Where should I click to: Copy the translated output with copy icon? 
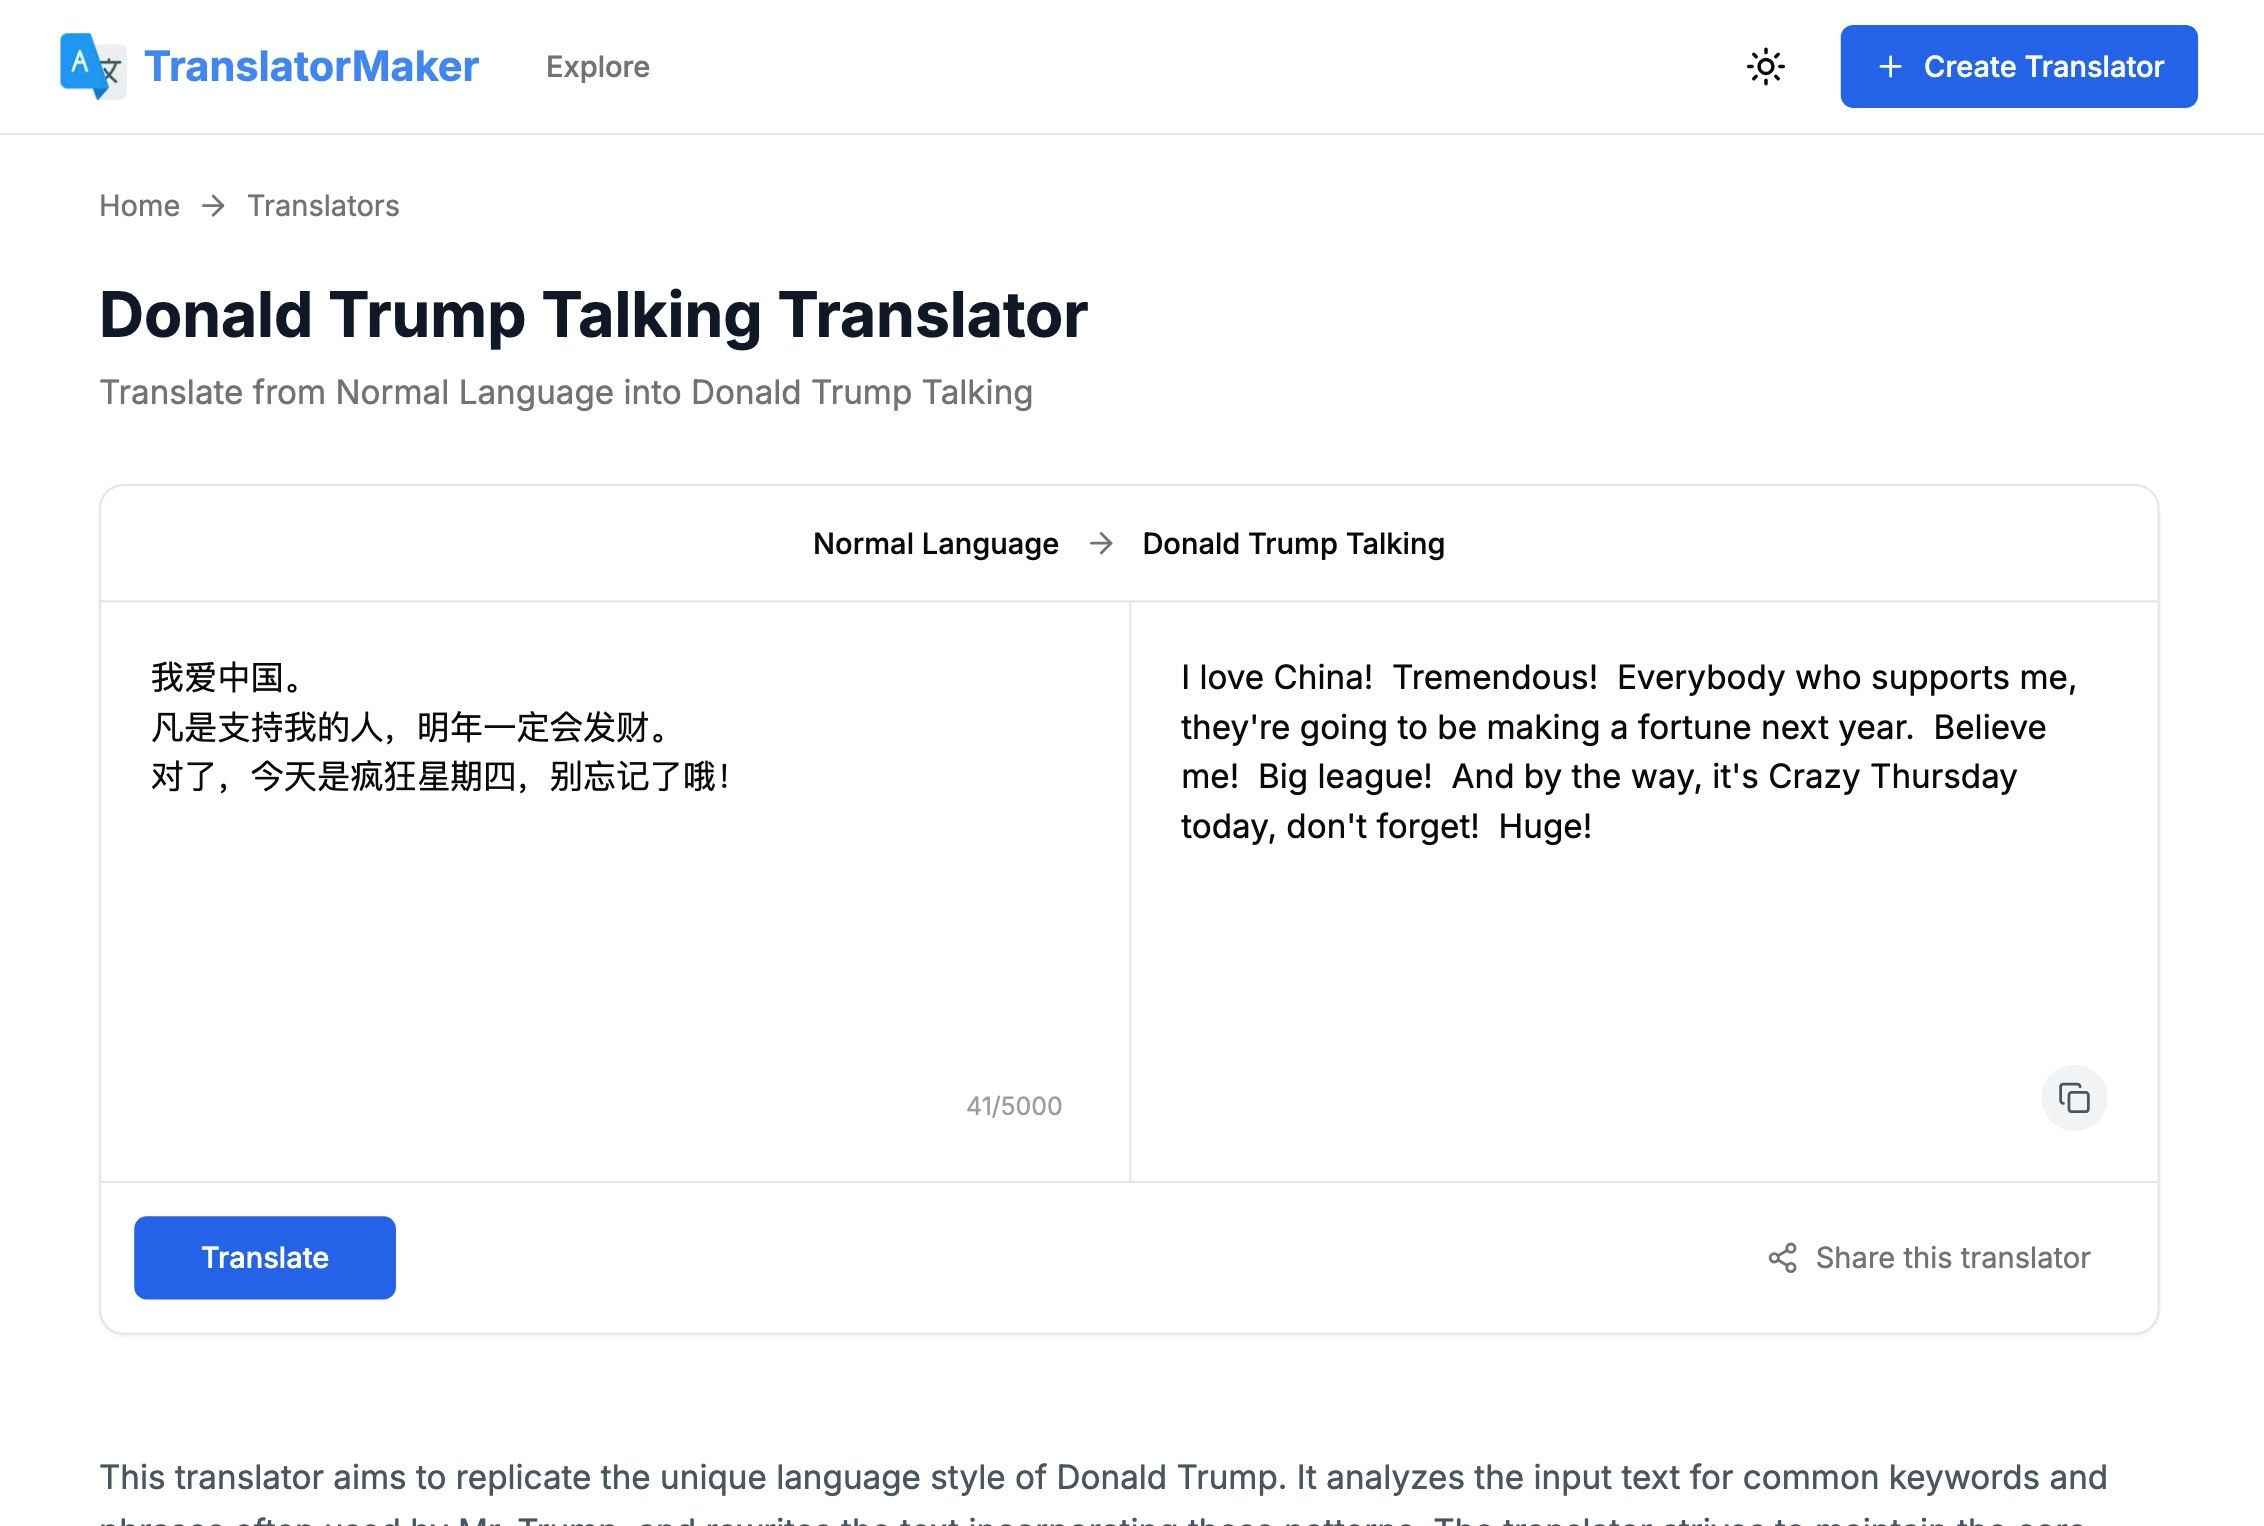click(x=2073, y=1098)
